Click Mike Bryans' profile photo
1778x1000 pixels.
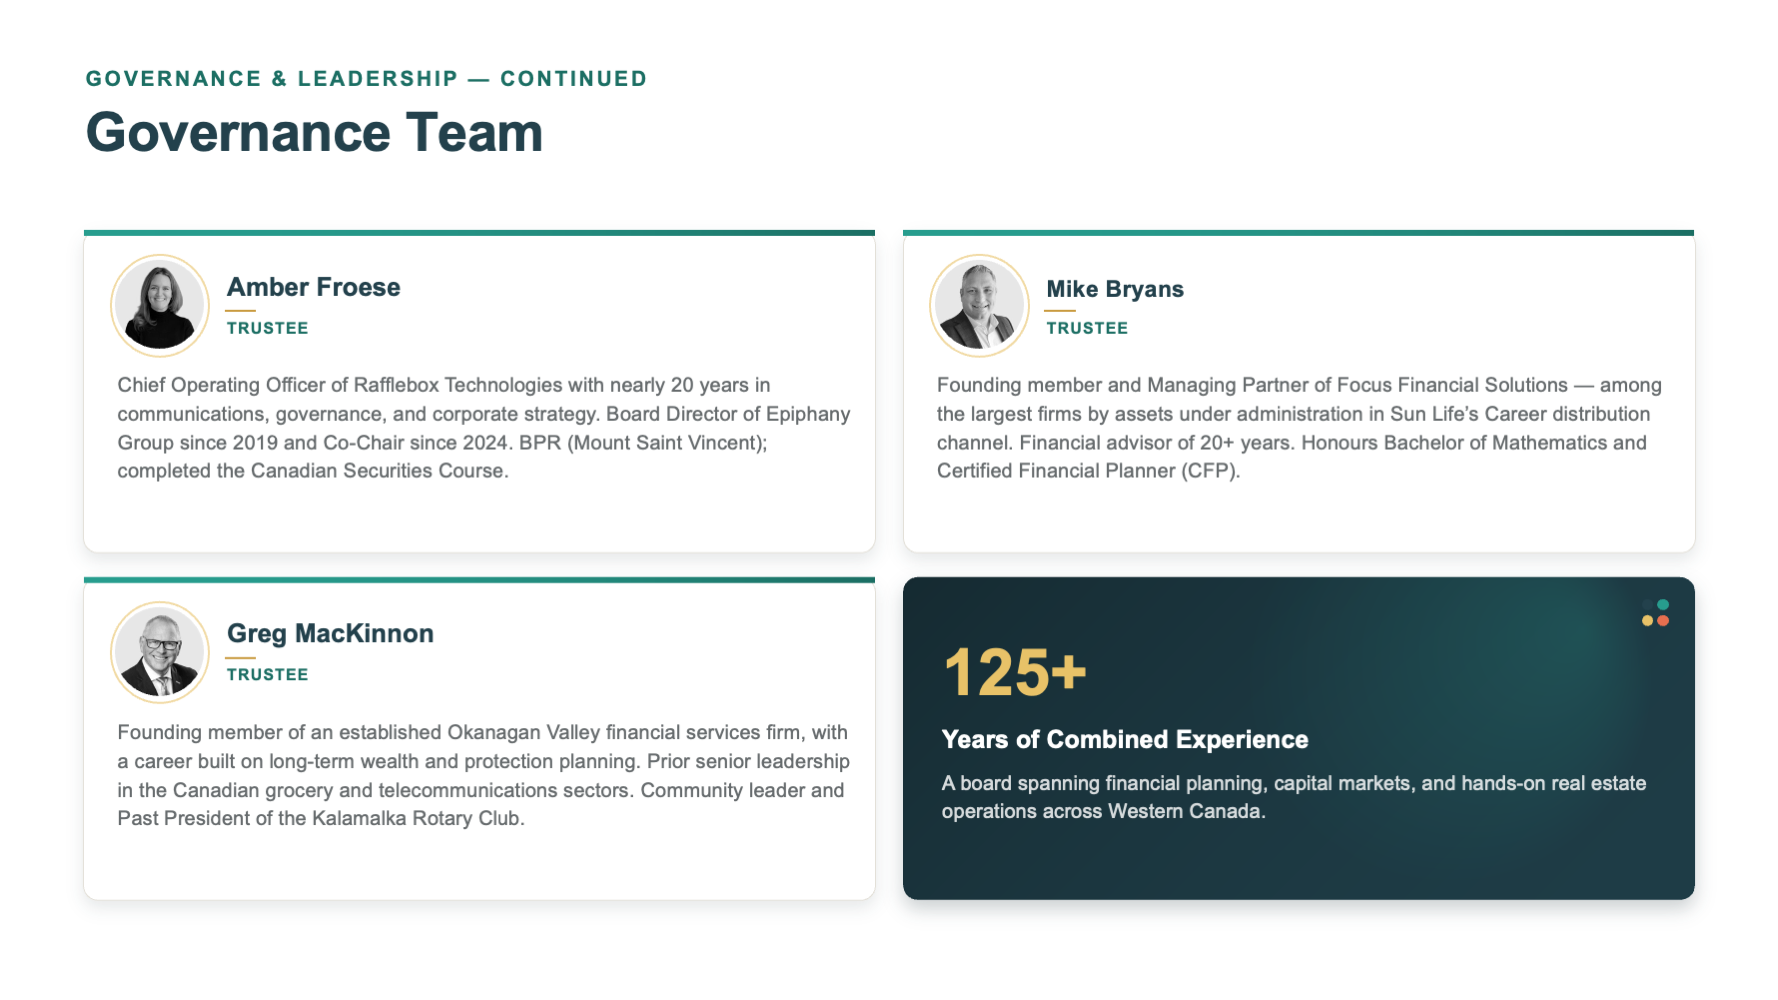coord(979,306)
